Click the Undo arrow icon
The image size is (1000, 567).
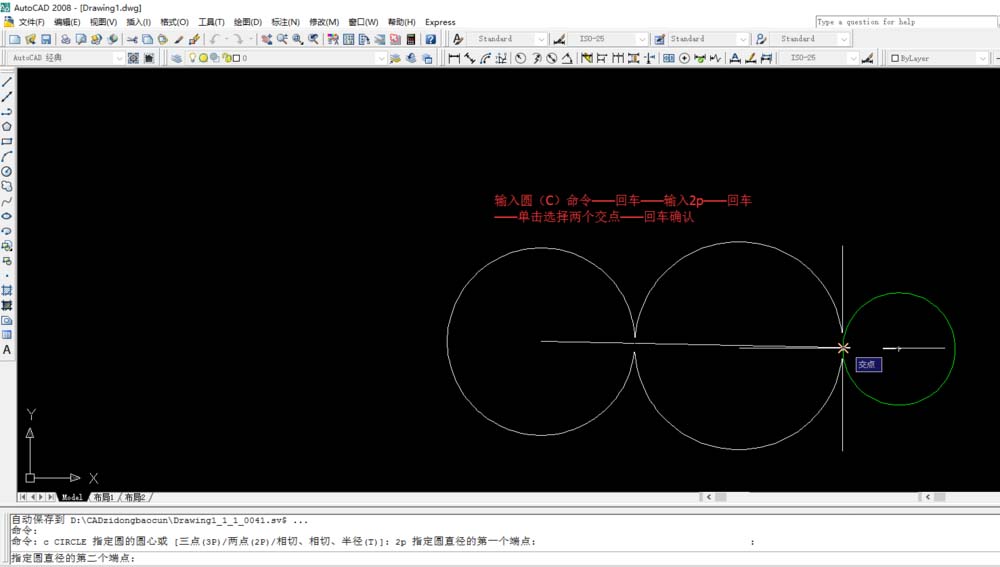coord(214,40)
